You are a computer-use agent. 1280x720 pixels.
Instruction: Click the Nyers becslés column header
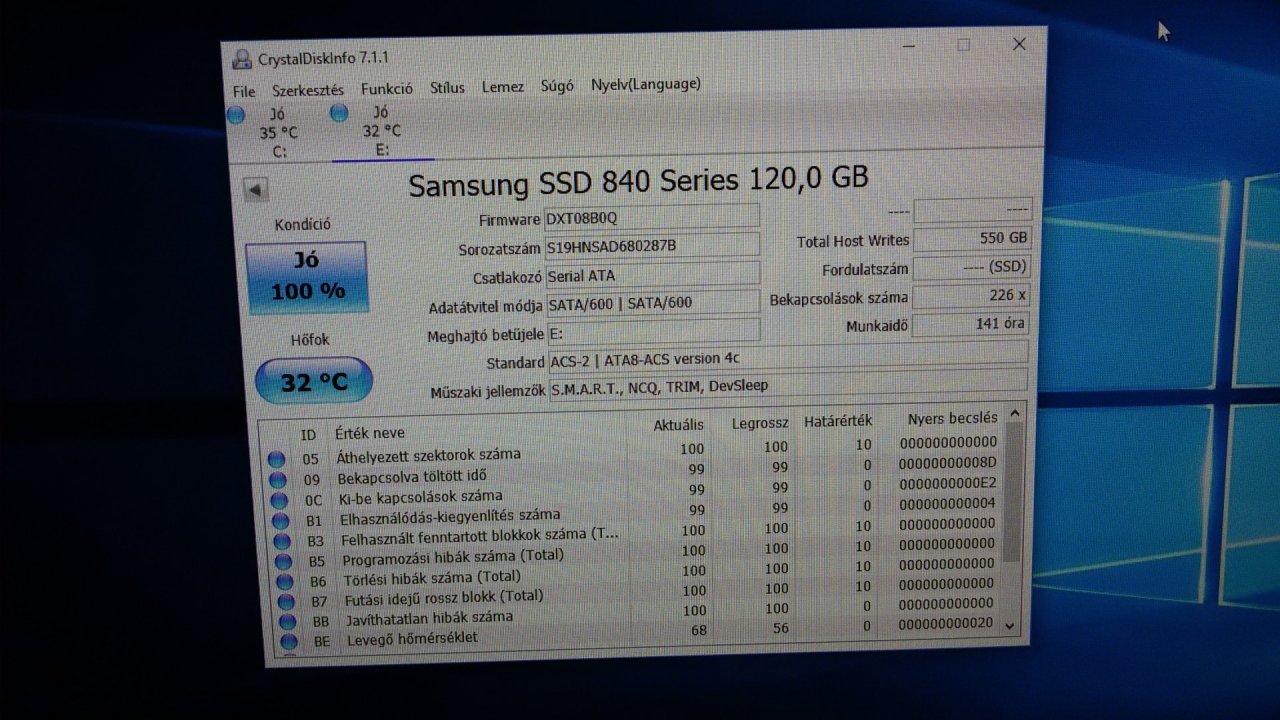953,418
